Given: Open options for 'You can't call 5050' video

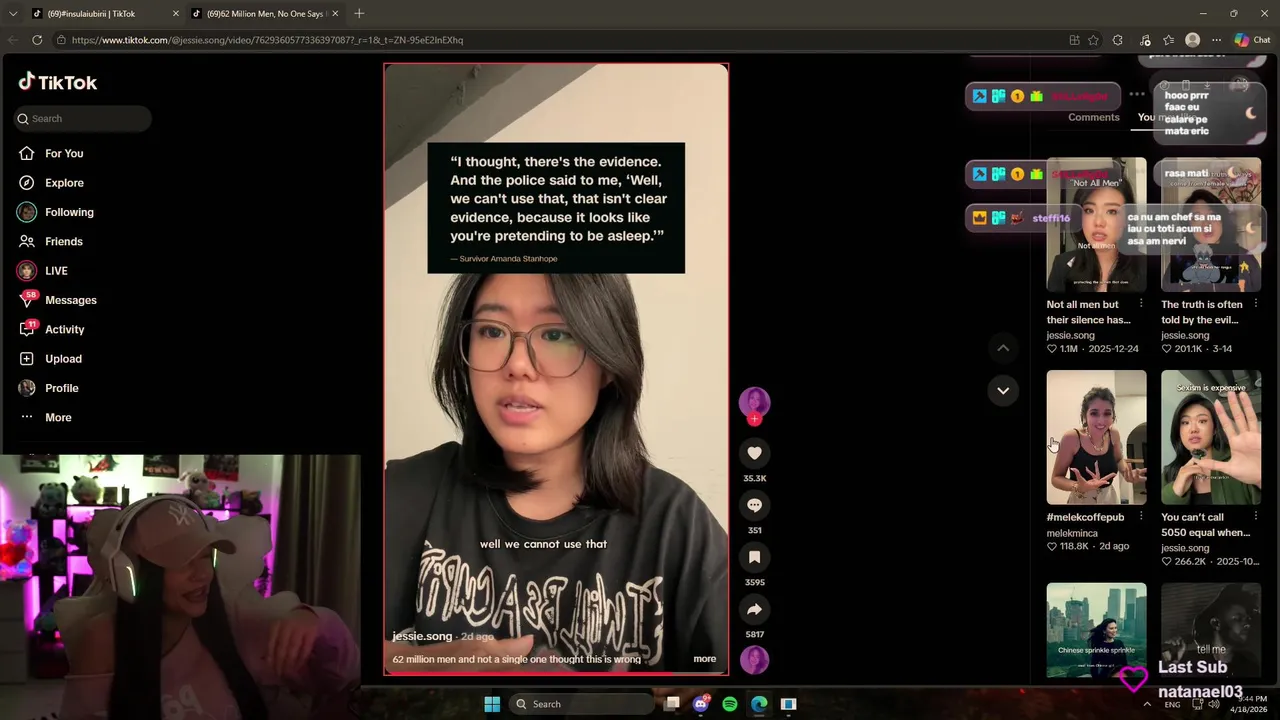Looking at the screenshot, I should point(1256,517).
